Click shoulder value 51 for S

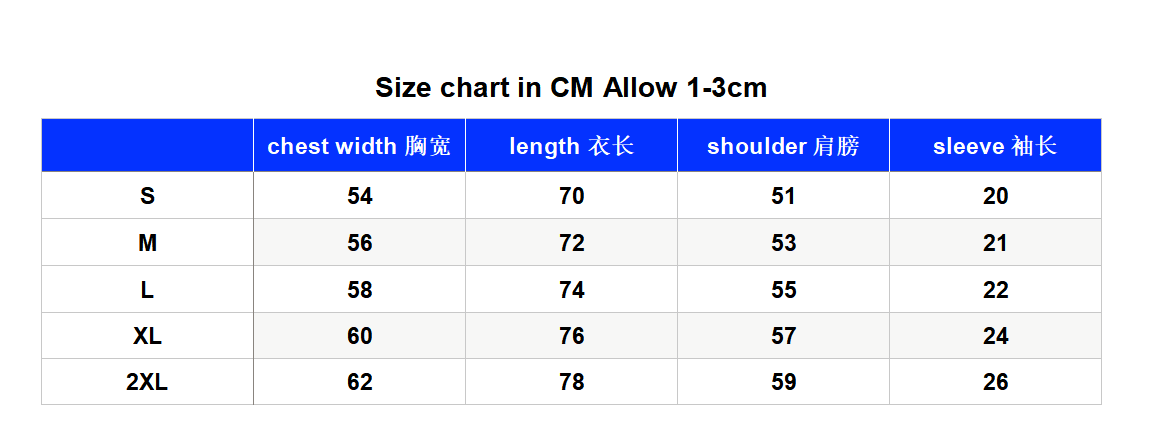click(784, 196)
